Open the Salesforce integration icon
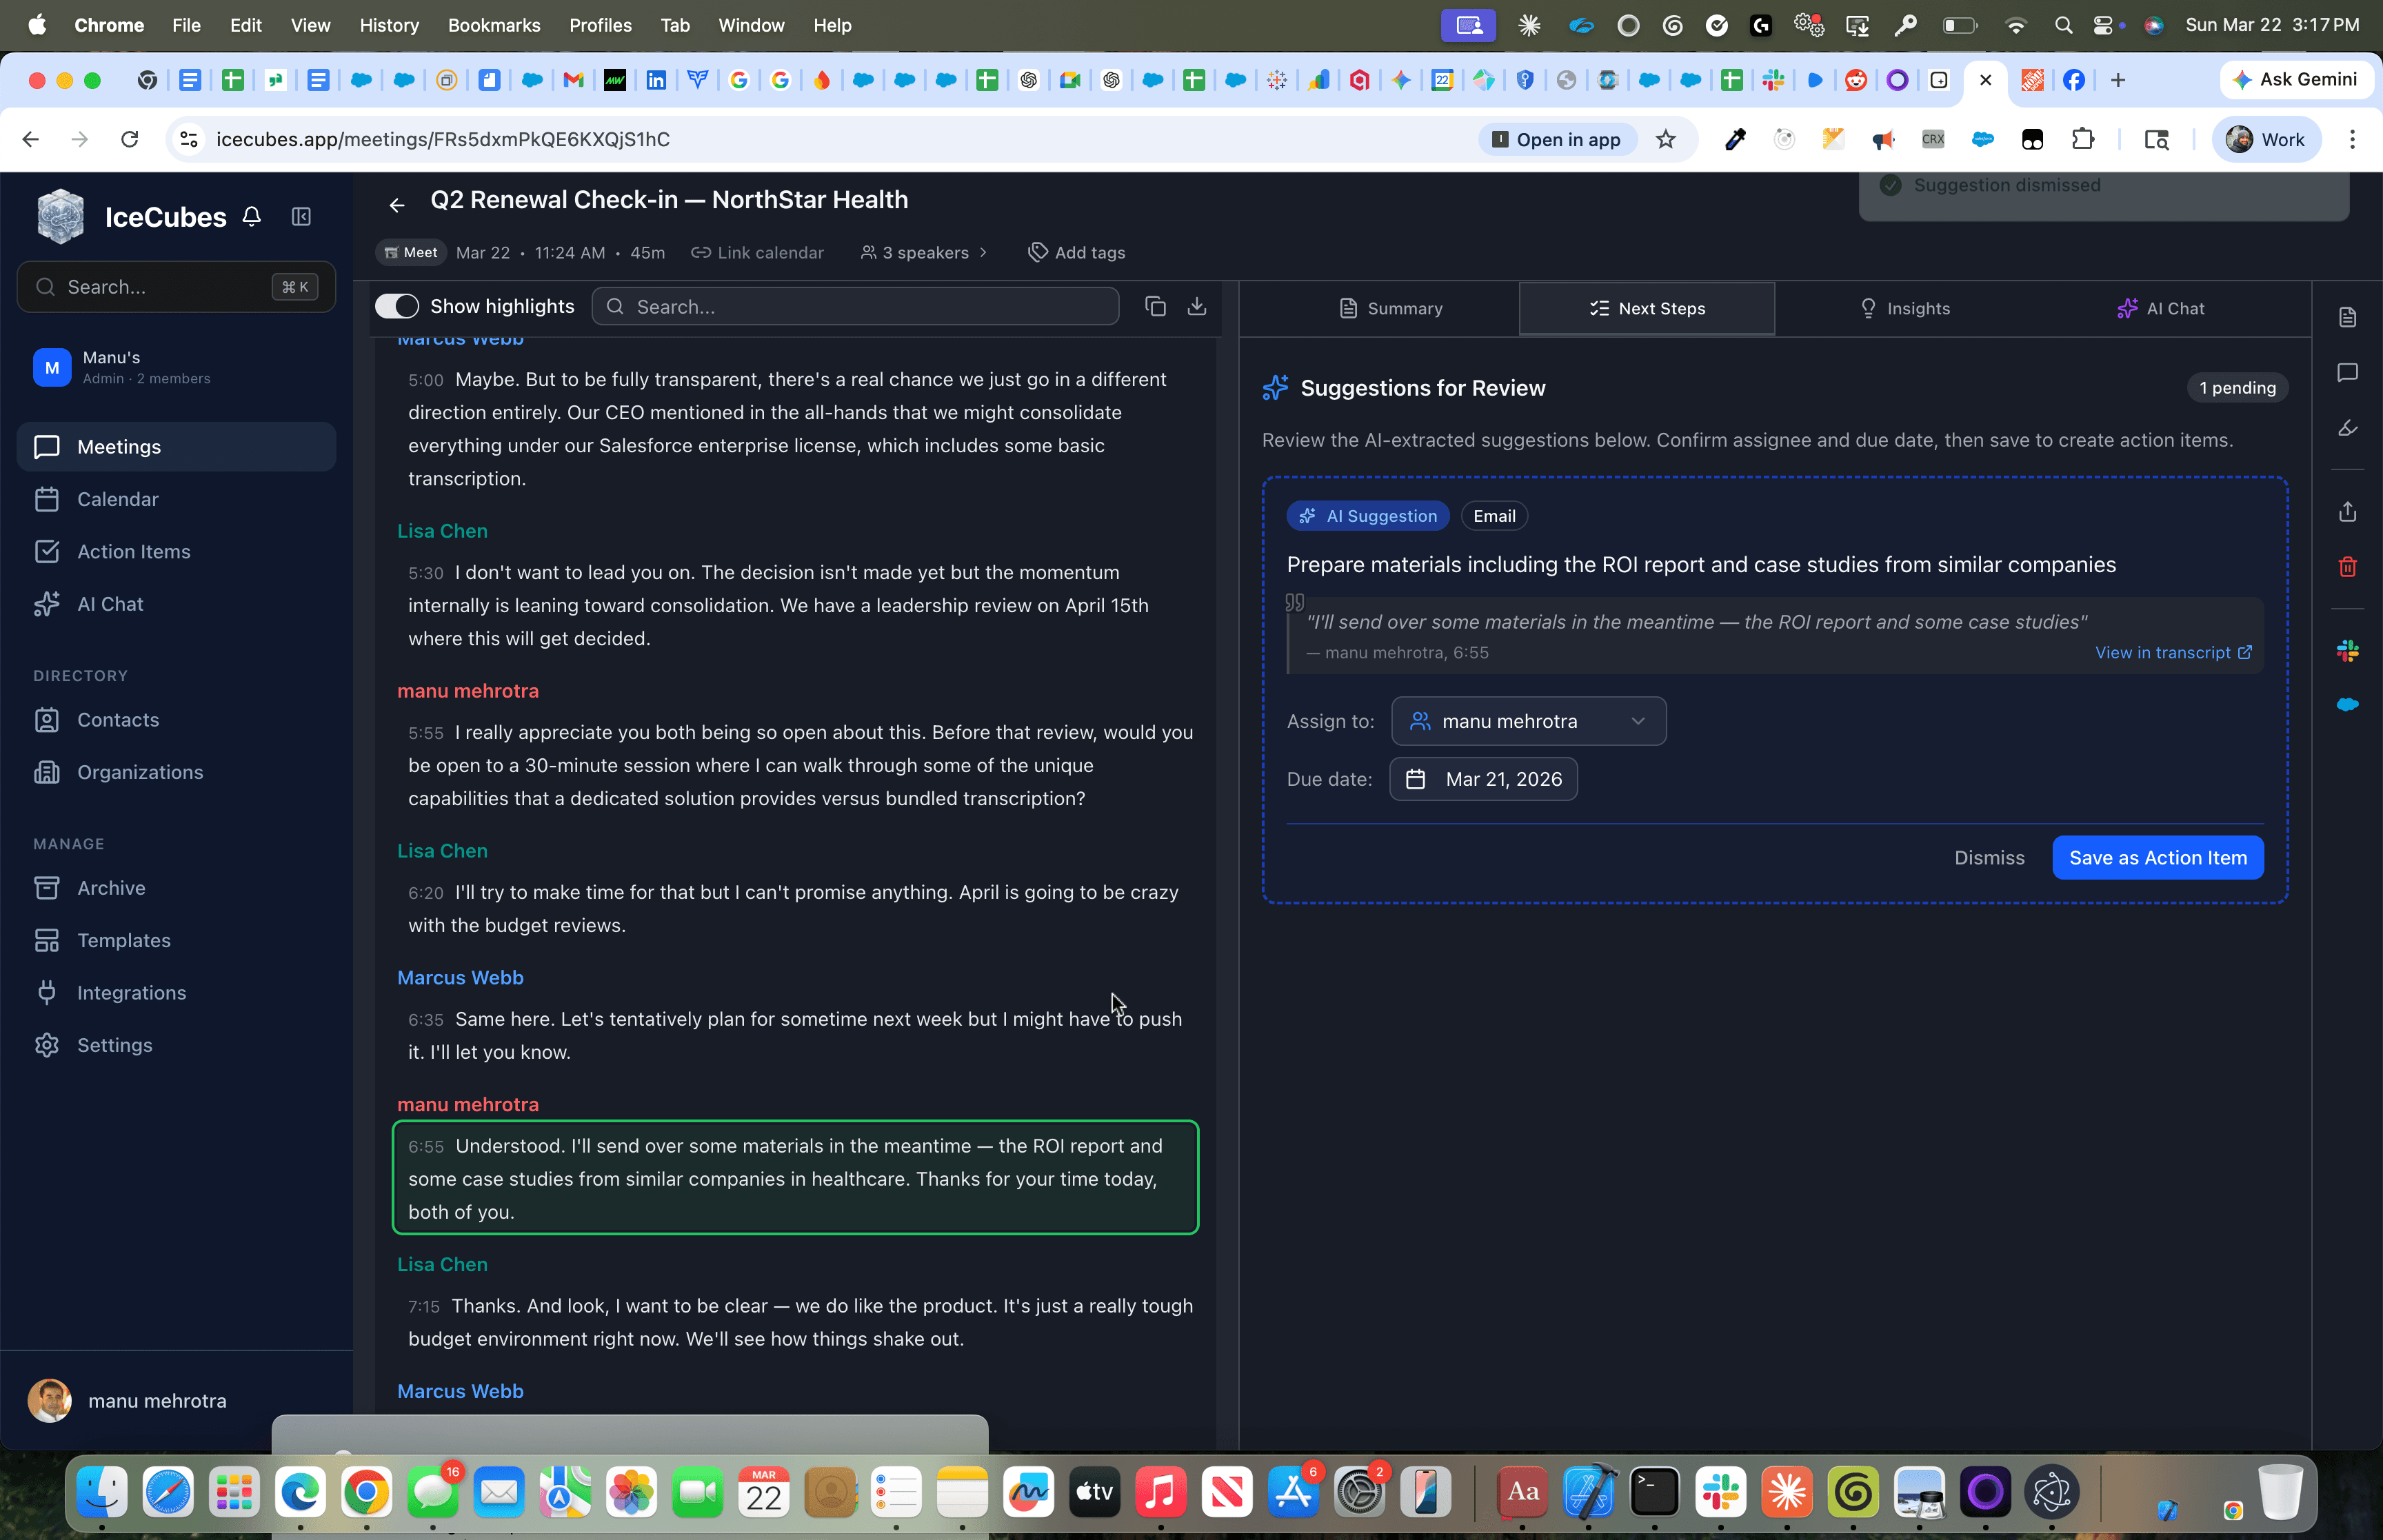 tap(2348, 704)
